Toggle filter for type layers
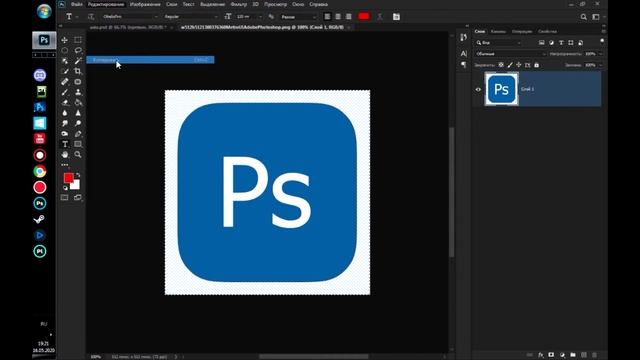Image resolution: width=640 pixels, height=360 pixels. [561, 42]
